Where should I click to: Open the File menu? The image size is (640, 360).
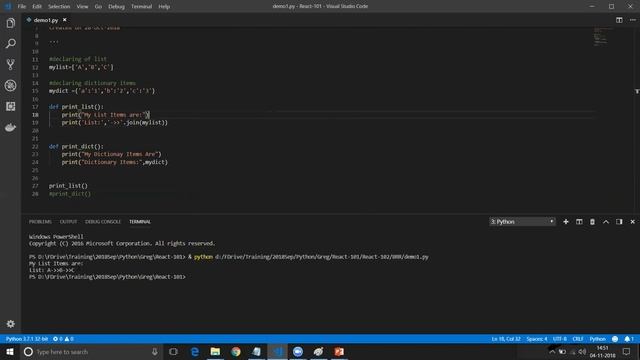22,7
